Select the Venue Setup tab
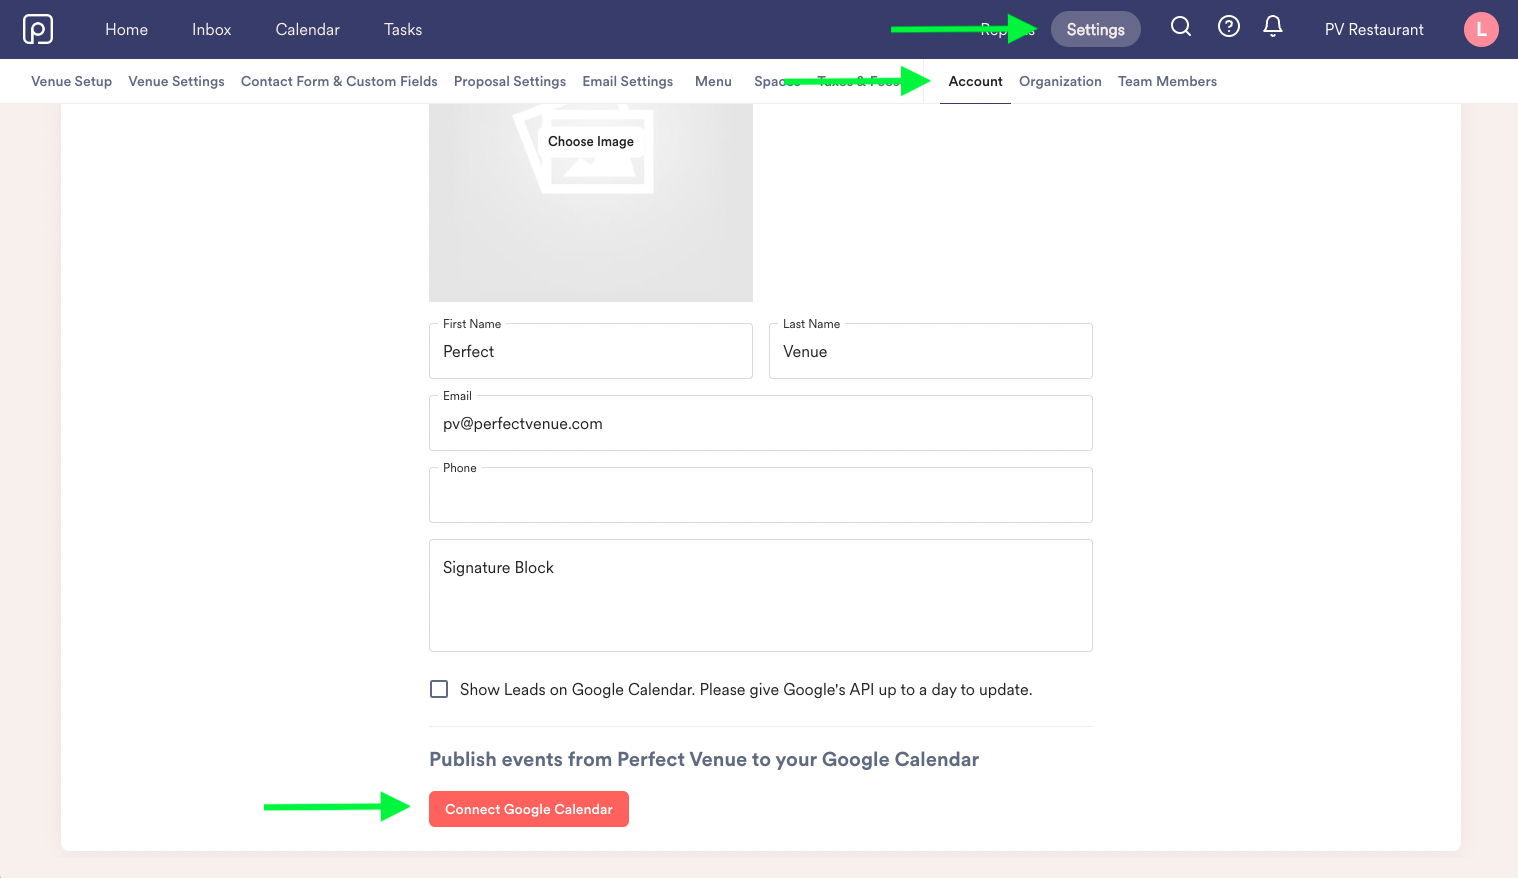This screenshot has width=1518, height=878. coord(71,81)
